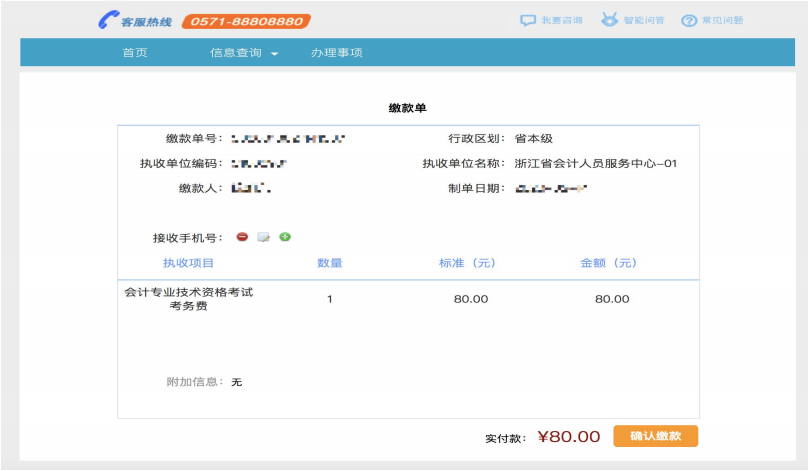Click the 我要咨询 link text
Image resolution: width=812 pixels, height=471 pixels.
point(561,20)
